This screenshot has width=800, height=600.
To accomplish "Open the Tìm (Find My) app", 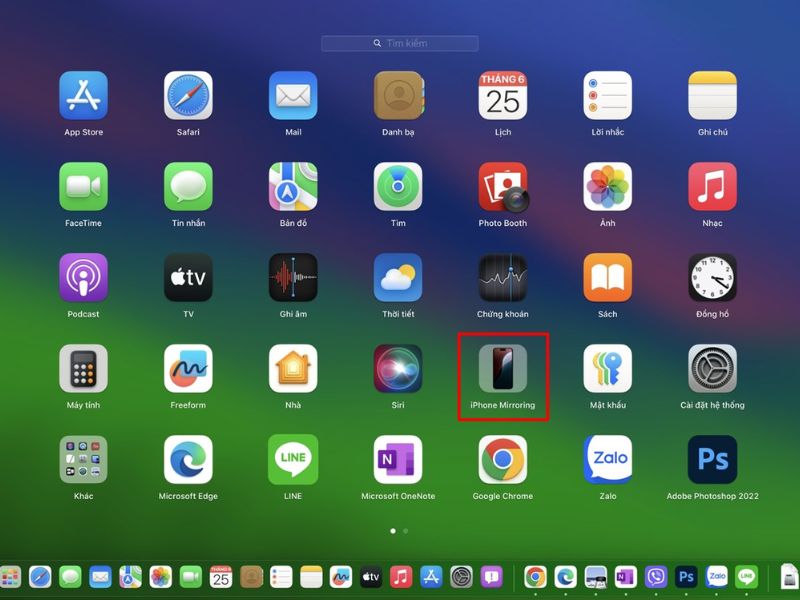I will [398, 186].
